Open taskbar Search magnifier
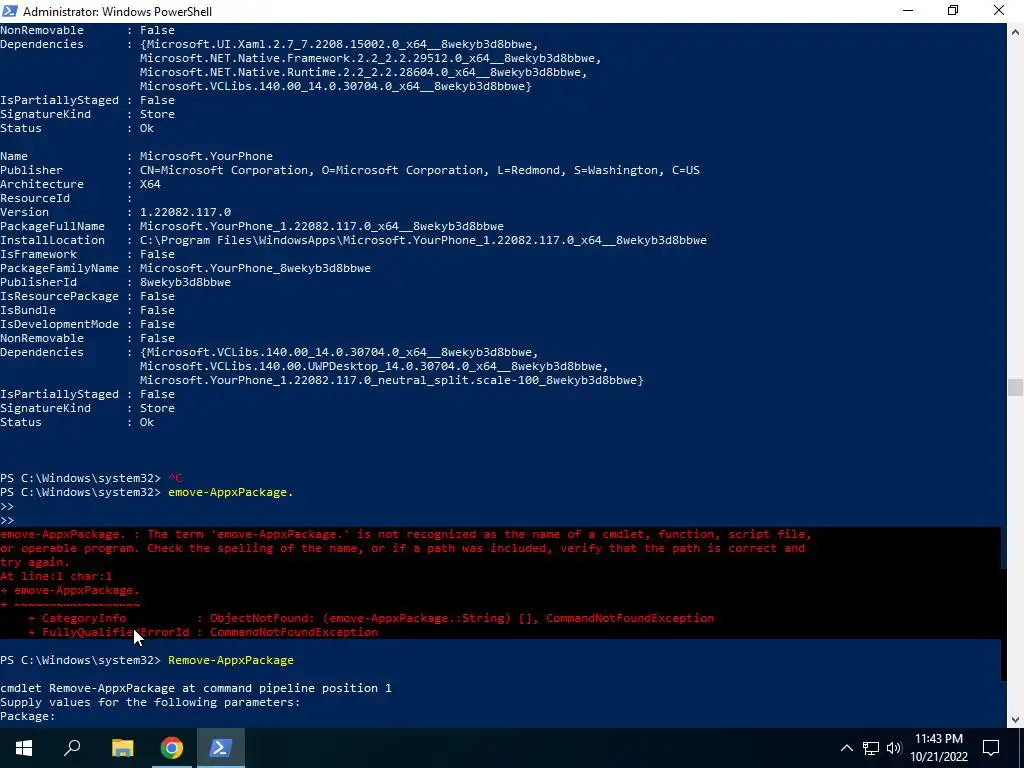 [x=72, y=748]
